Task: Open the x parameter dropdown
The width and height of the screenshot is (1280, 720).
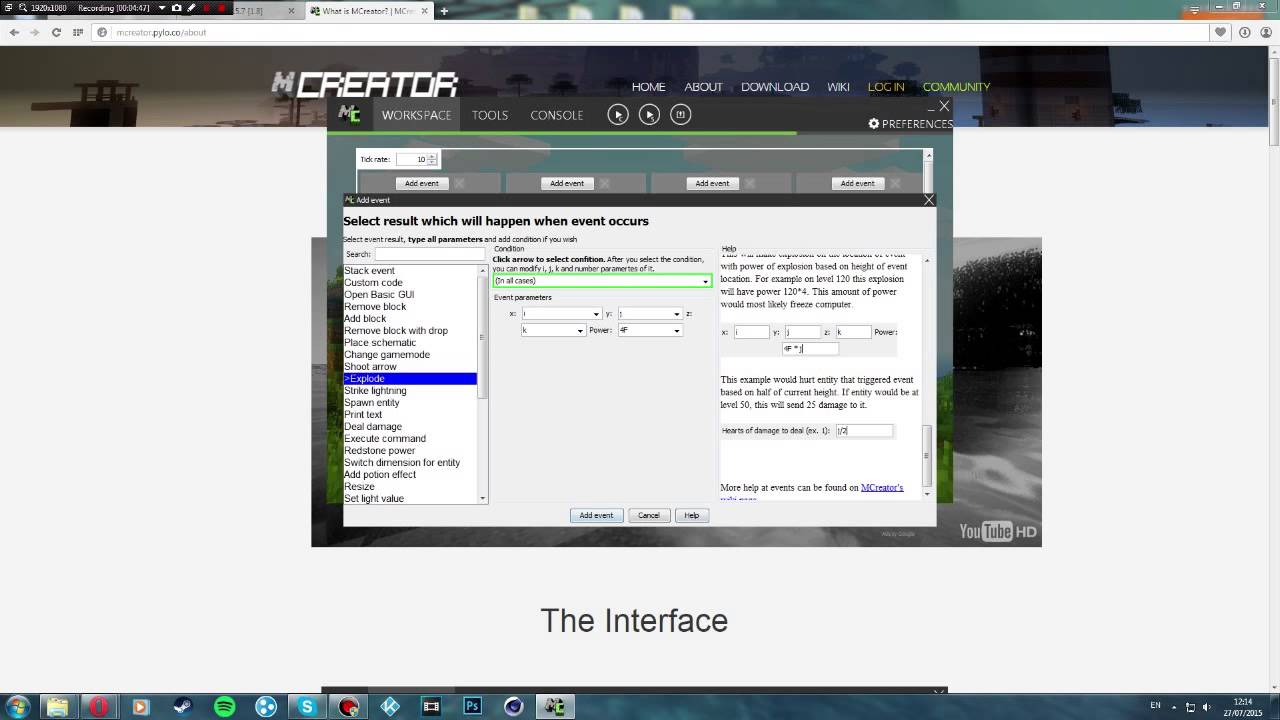Action: tap(597, 314)
